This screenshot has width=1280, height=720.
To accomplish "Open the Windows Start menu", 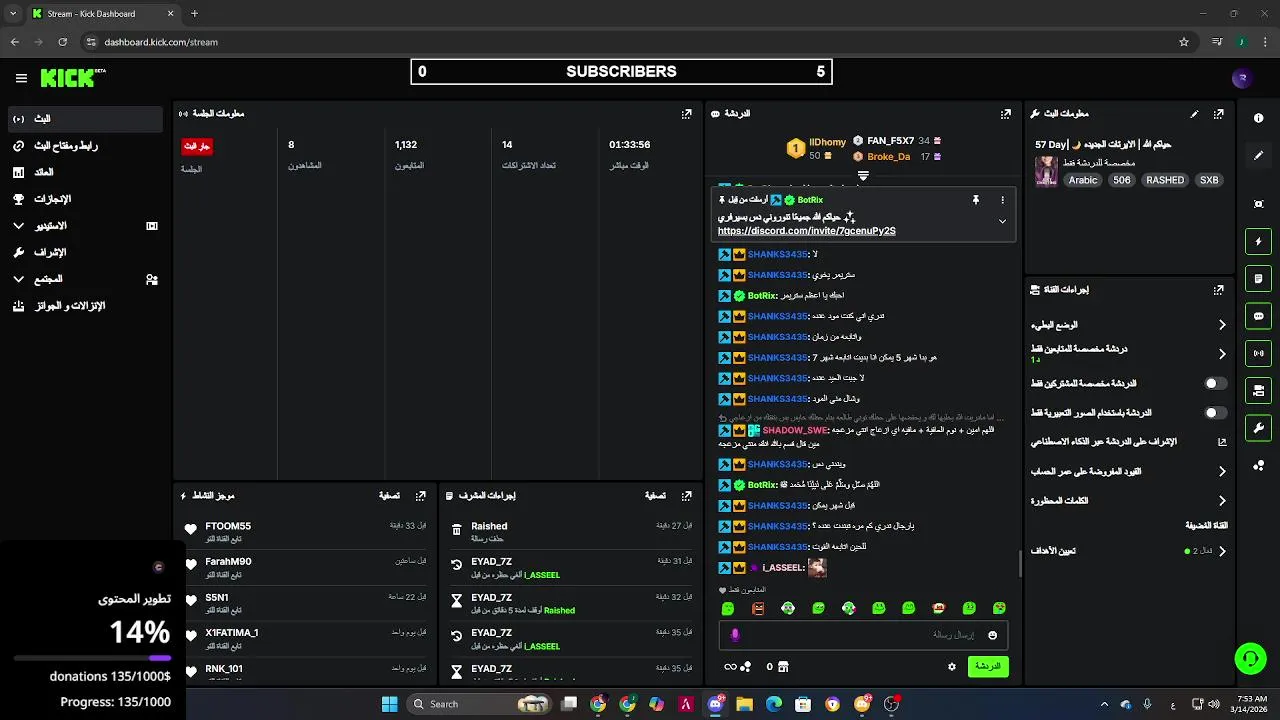I will coord(389,704).
